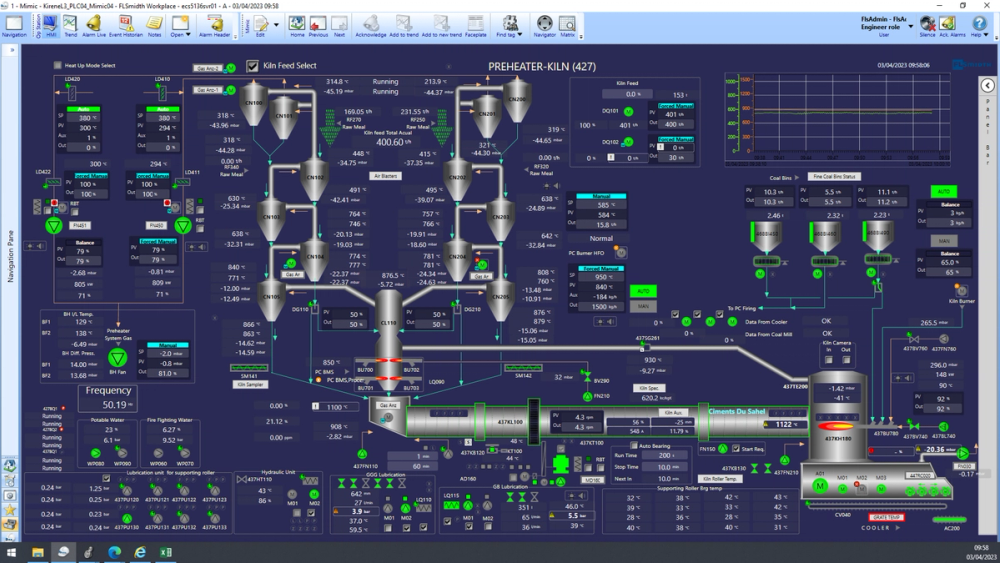The width and height of the screenshot is (1000, 563).
Task: Toggle the Start Req. checkbox
Action: (736, 448)
